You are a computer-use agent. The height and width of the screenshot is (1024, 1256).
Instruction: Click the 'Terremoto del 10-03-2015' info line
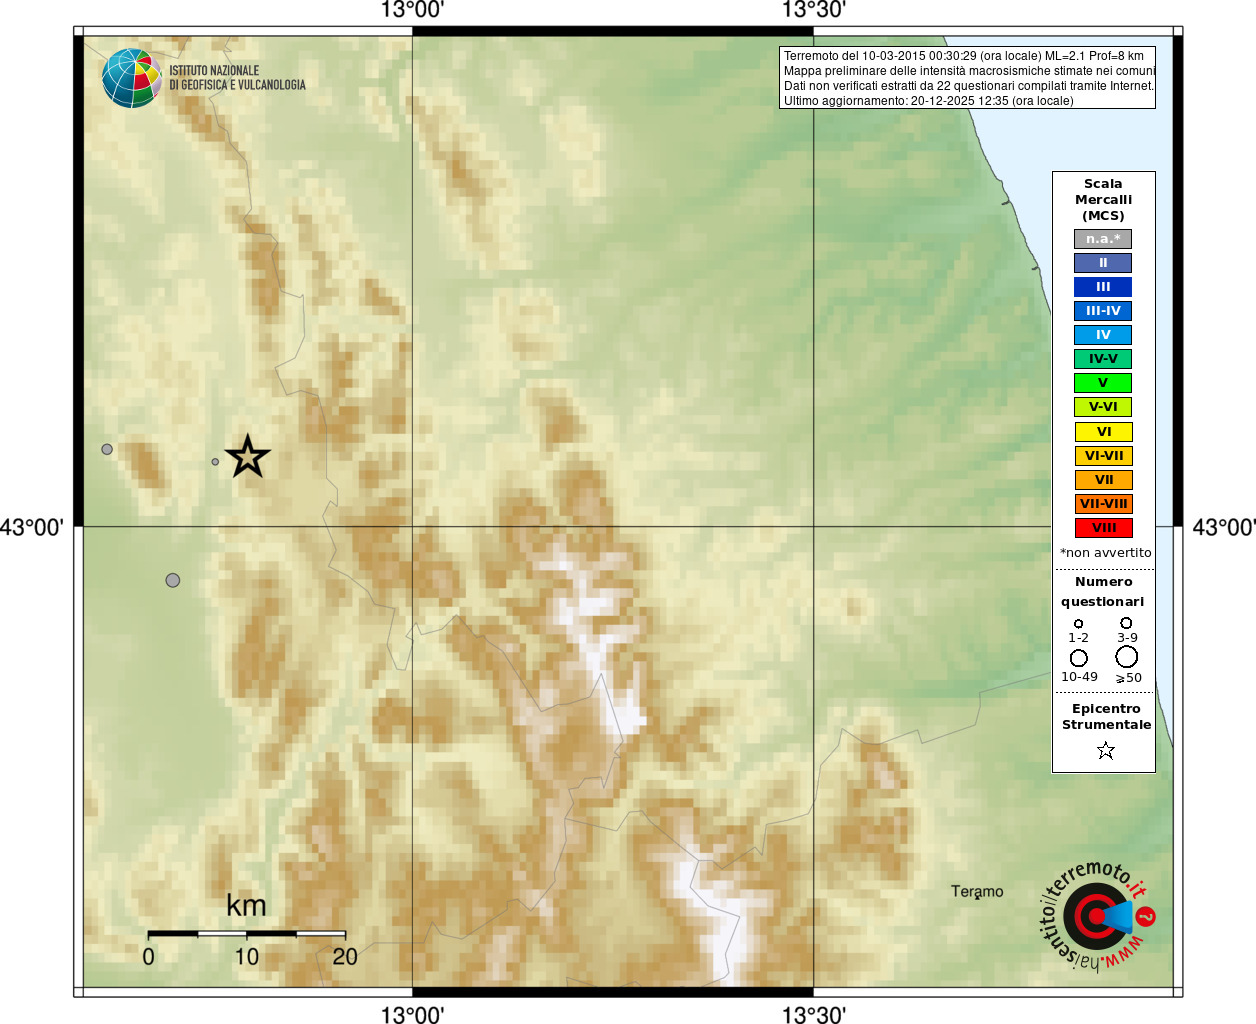[x=963, y=56]
